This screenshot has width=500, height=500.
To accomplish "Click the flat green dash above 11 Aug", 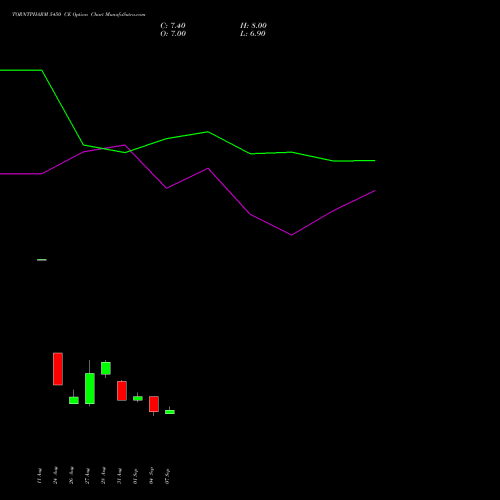I will pyautogui.click(x=42, y=260).
